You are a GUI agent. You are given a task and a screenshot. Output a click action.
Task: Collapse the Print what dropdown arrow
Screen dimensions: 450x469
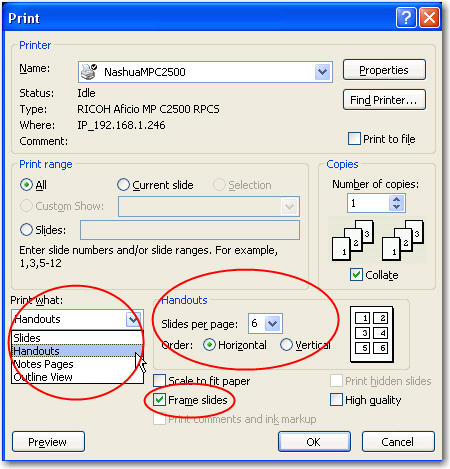[x=133, y=319]
